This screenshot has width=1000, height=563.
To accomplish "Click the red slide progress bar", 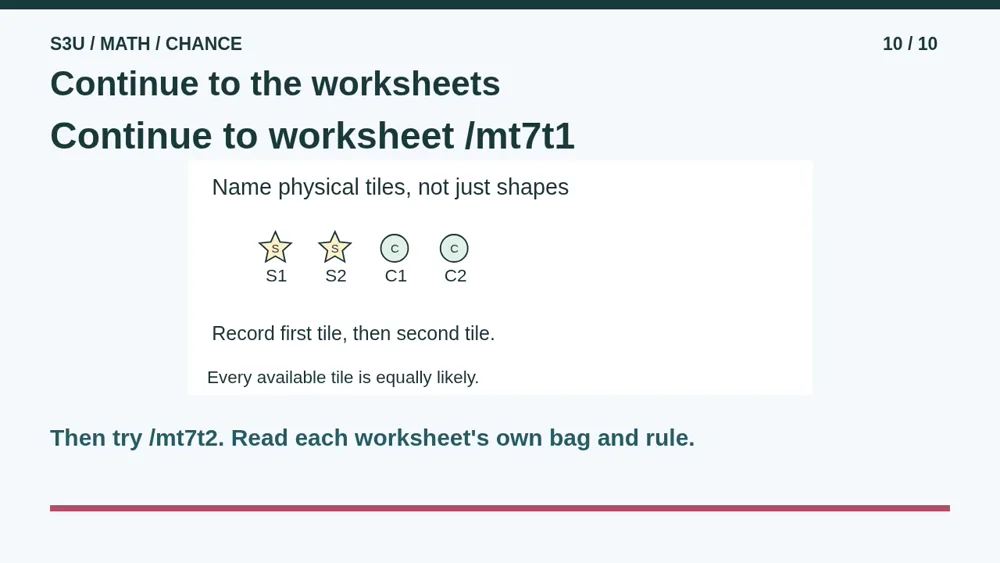I will (x=500, y=508).
